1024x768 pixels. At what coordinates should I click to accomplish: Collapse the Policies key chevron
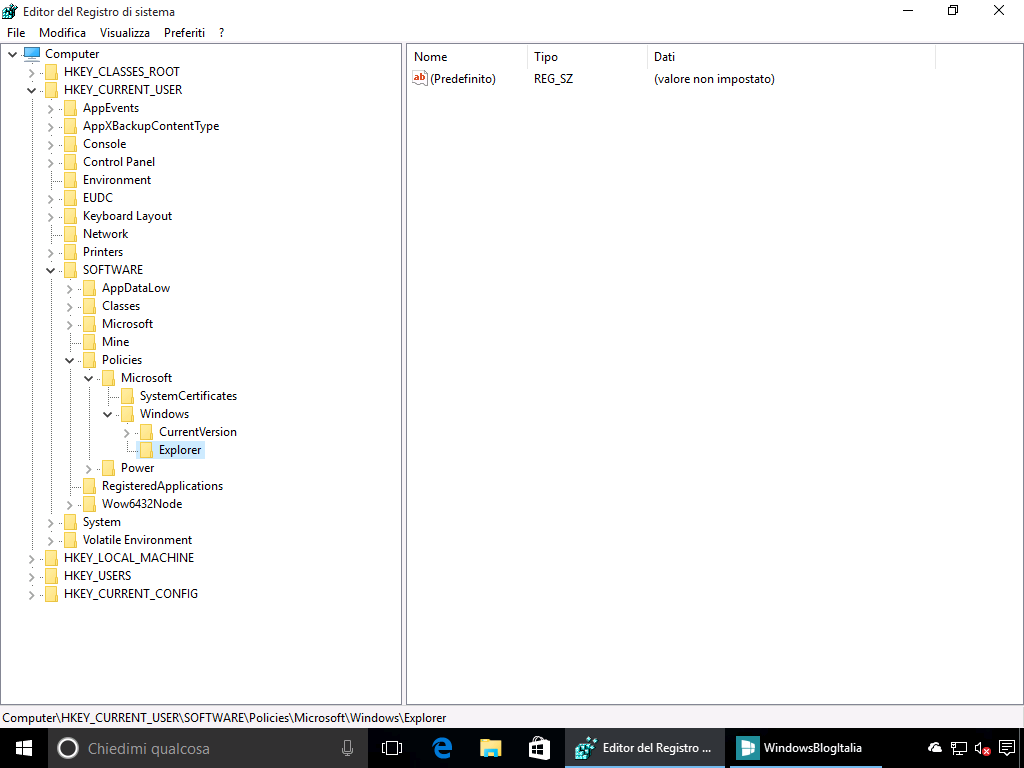[x=69, y=360]
